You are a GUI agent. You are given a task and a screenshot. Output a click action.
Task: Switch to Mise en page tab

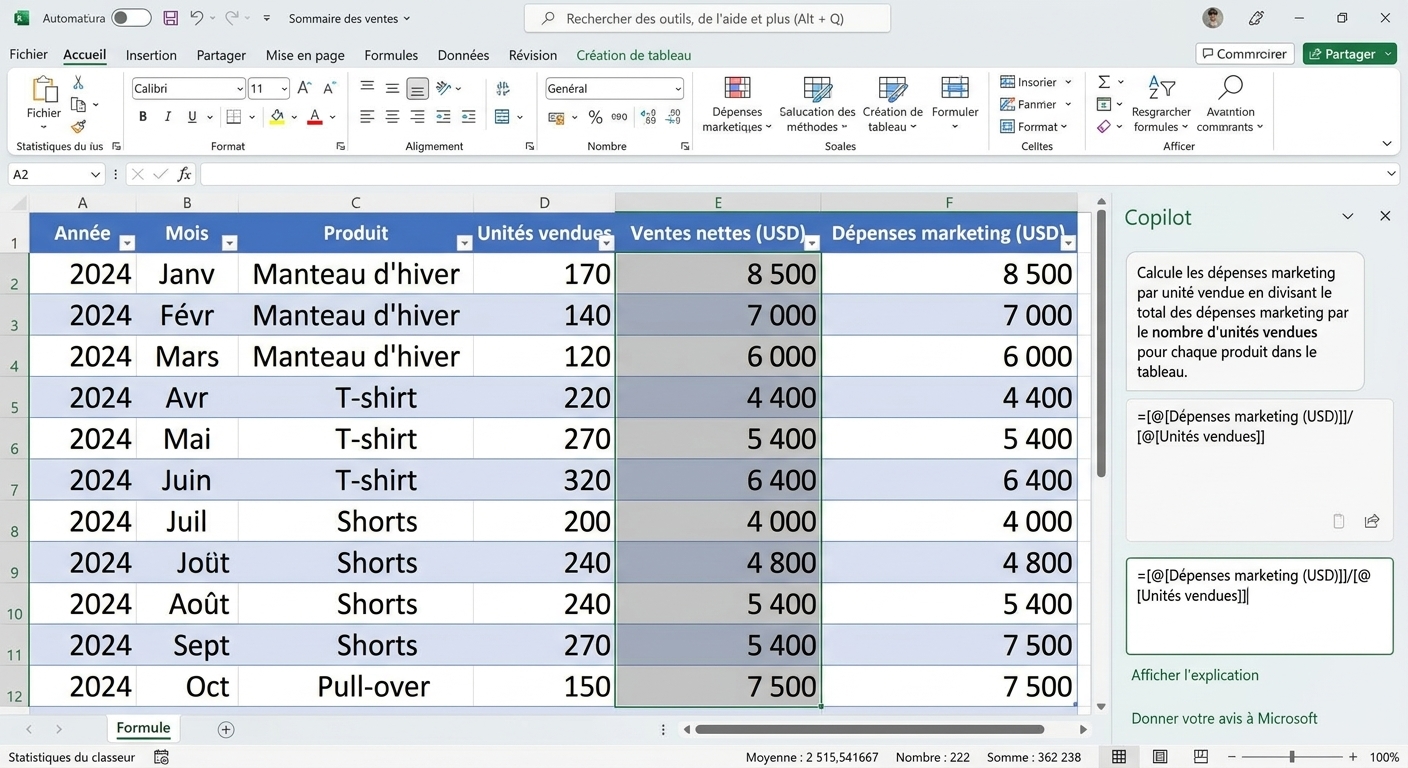click(305, 55)
